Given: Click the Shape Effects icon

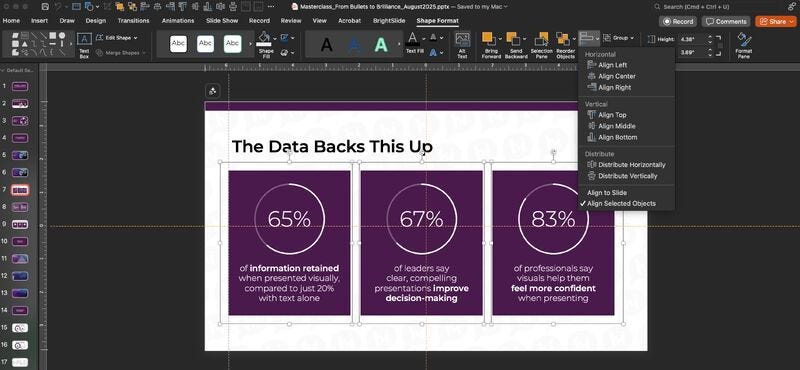Looking at the screenshot, I should [x=284, y=52].
